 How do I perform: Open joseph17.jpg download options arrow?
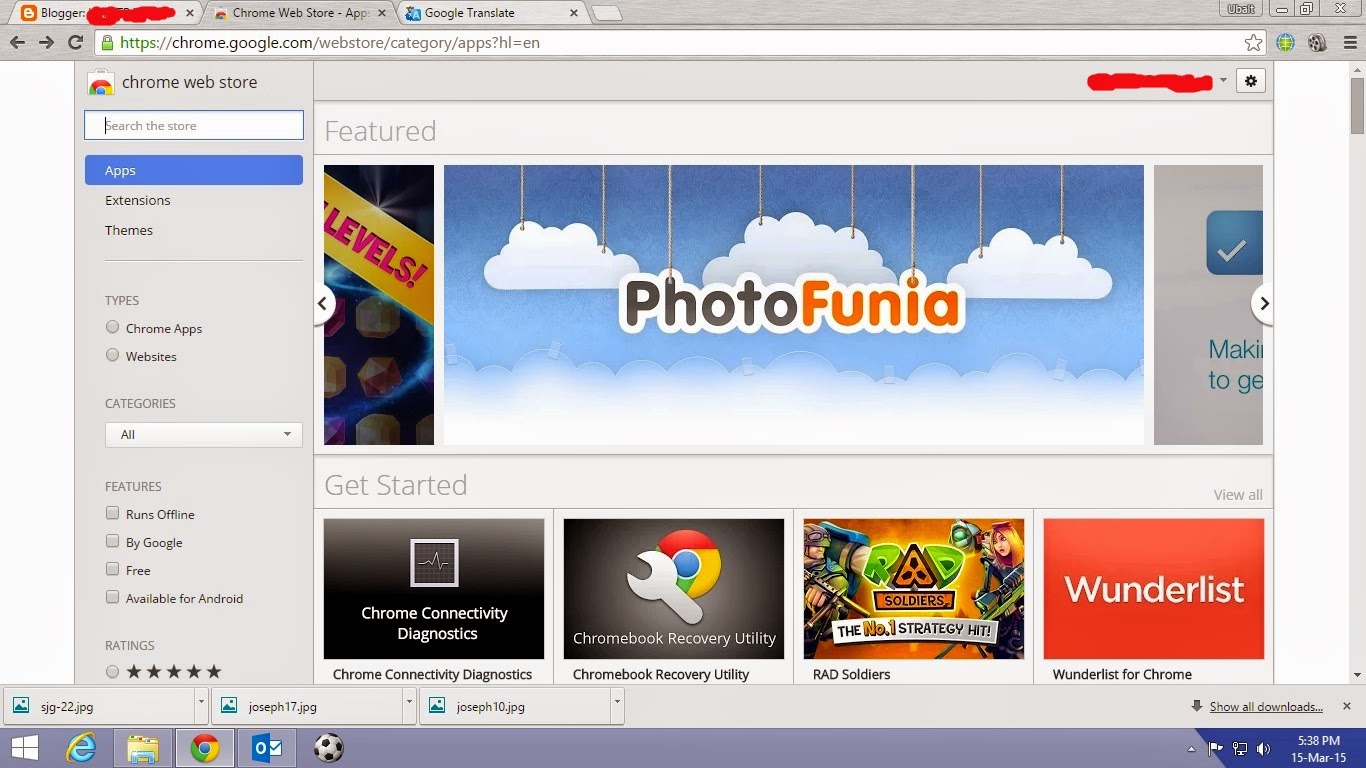pyautogui.click(x=409, y=705)
